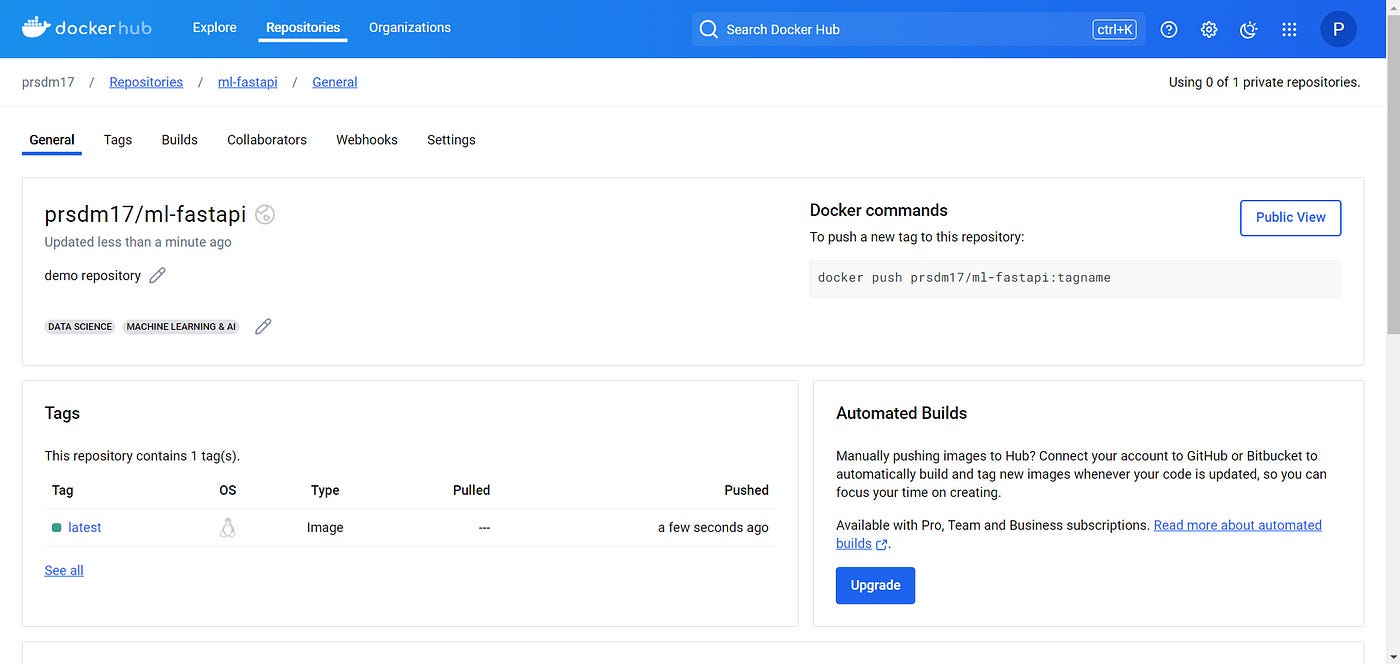The image size is (1400, 664).
Task: Click the MACHINE LEARNING & AI chip
Action: pos(181,326)
